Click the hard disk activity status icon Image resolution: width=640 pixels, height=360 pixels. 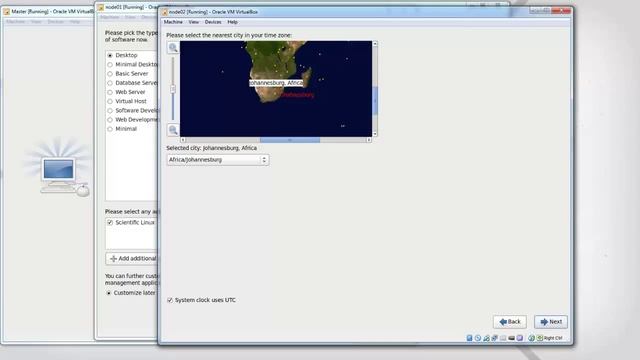click(x=469, y=338)
